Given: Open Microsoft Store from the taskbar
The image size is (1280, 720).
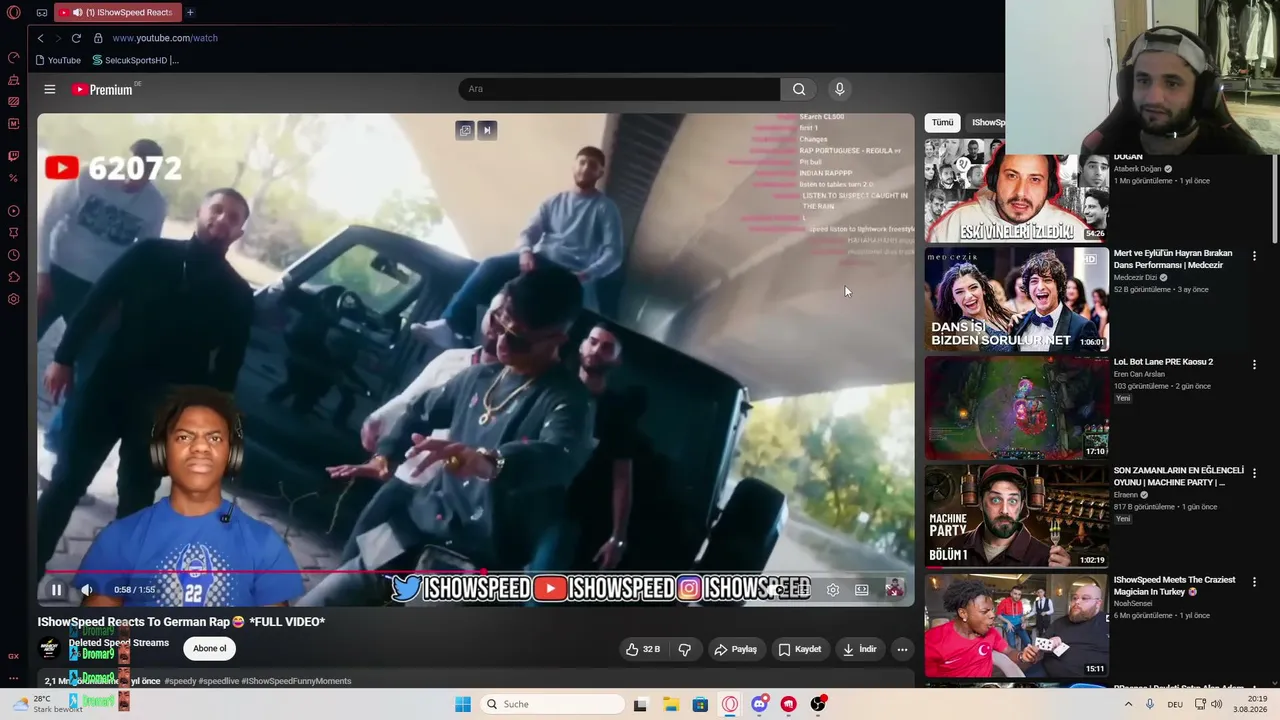Looking at the screenshot, I should [700, 704].
